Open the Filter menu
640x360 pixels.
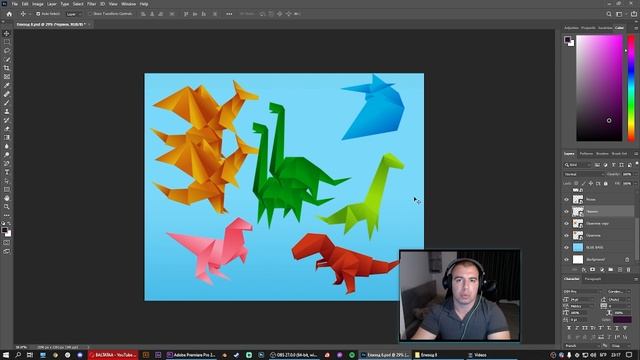click(91, 4)
